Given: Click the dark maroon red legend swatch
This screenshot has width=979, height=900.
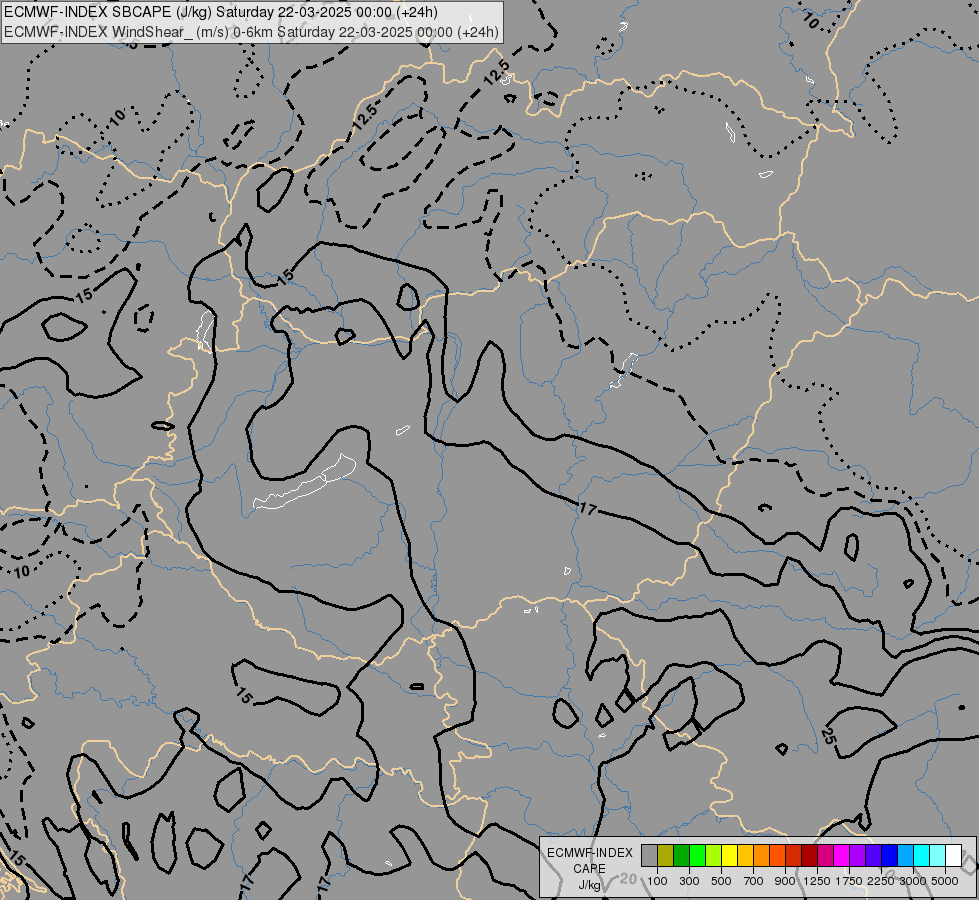Looking at the screenshot, I should coord(809,856).
